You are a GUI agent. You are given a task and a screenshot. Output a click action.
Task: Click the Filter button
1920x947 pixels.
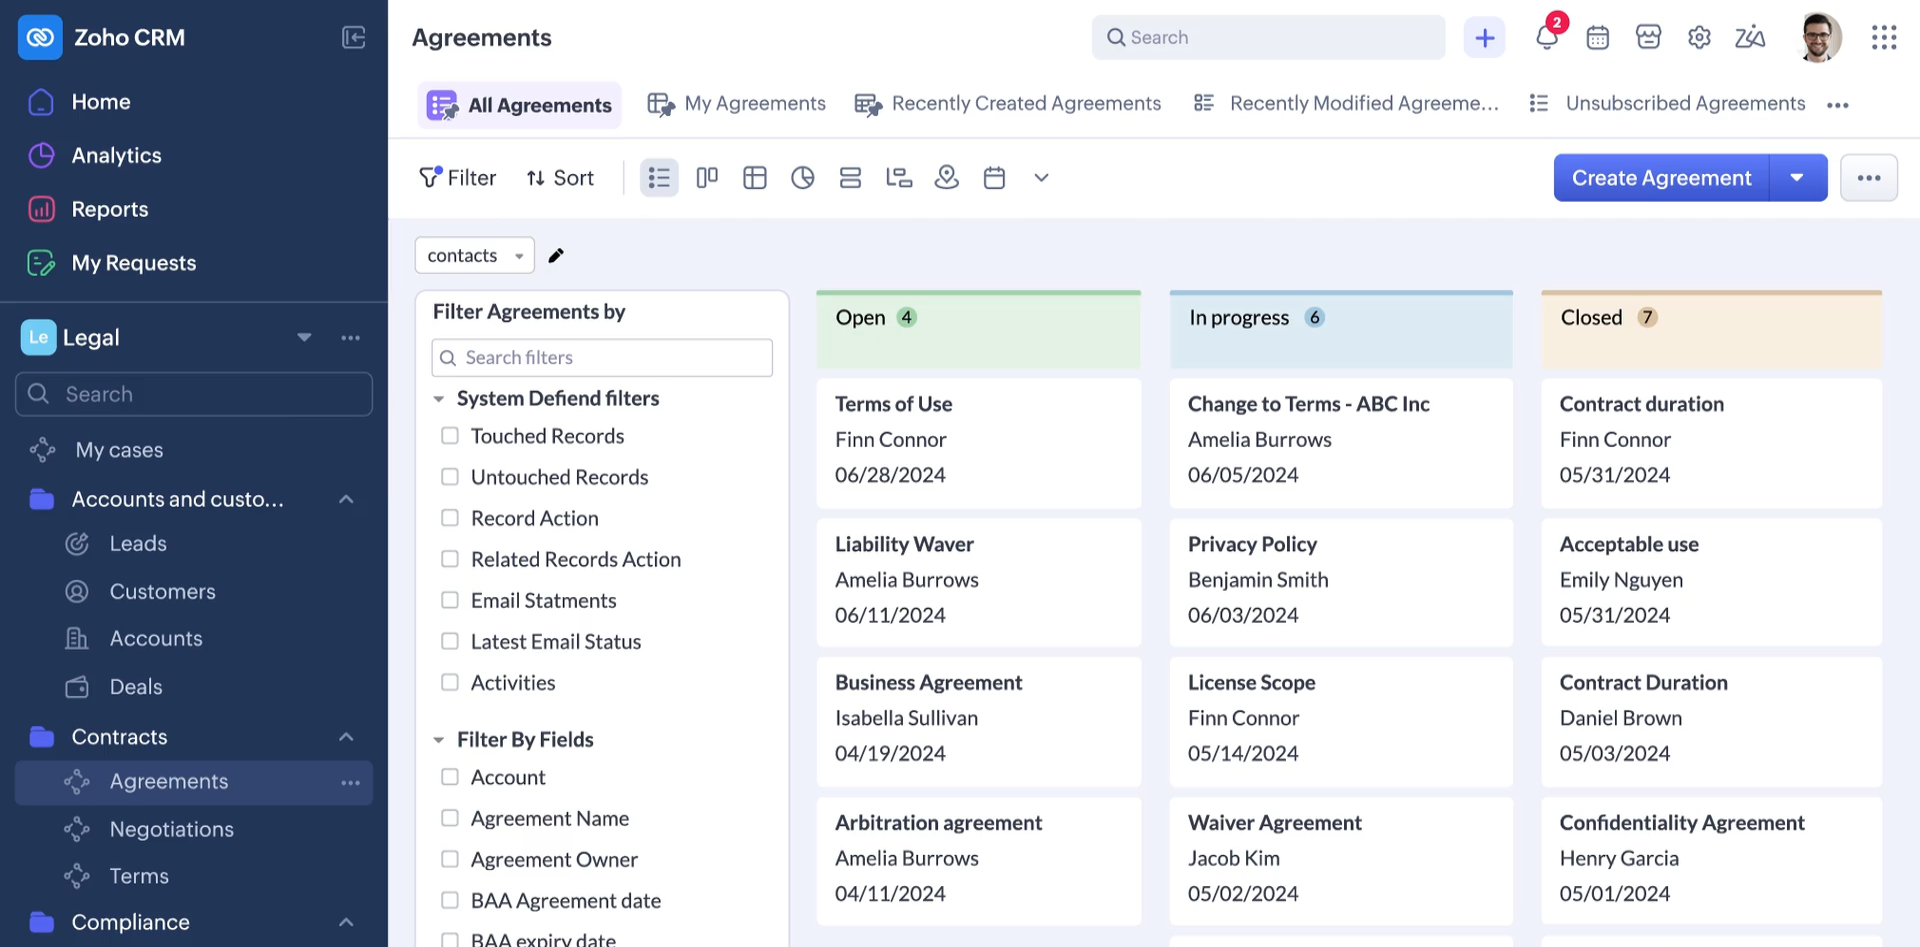tap(458, 178)
